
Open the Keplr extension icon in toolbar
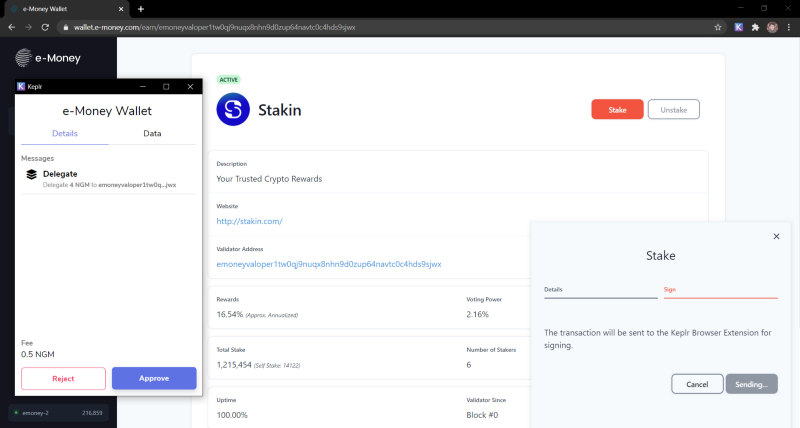pos(738,27)
